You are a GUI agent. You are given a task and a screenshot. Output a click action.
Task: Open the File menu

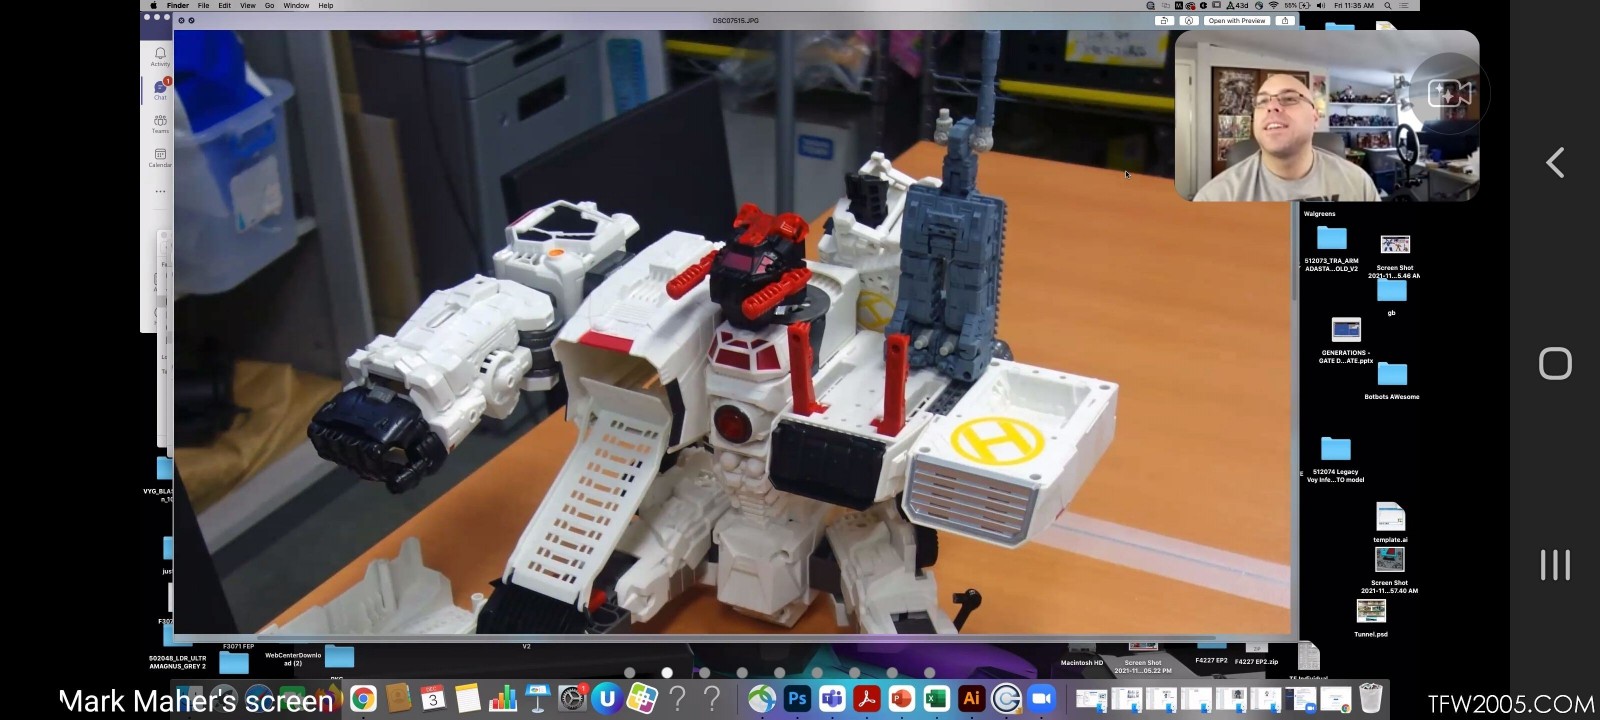tap(203, 5)
